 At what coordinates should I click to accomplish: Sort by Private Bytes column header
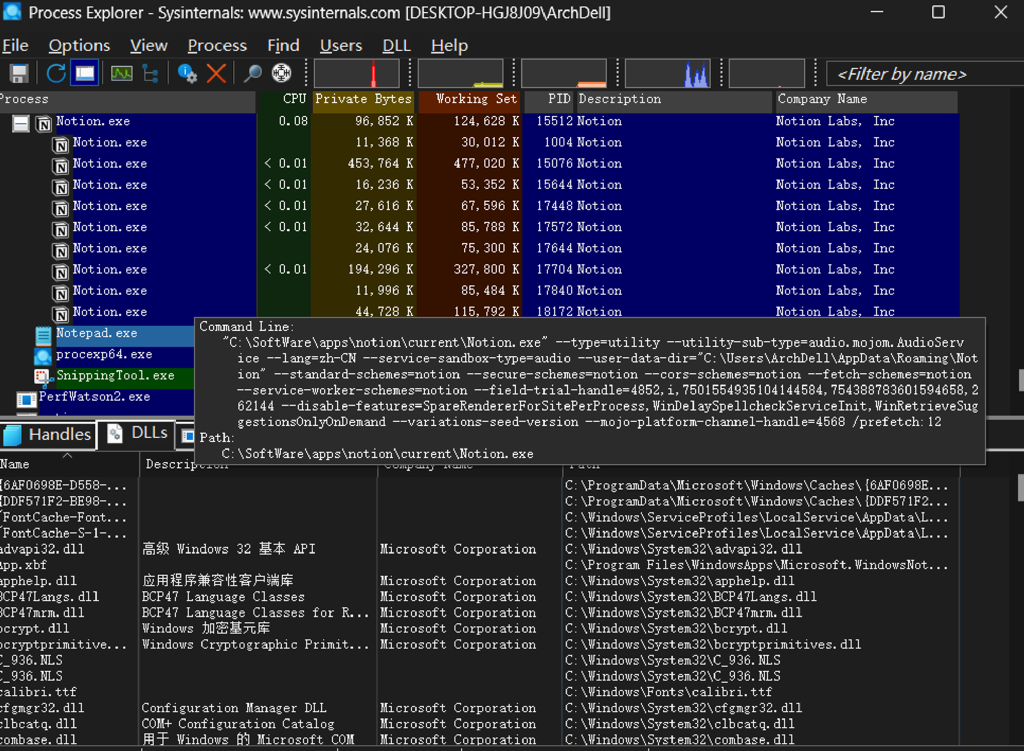[363, 99]
